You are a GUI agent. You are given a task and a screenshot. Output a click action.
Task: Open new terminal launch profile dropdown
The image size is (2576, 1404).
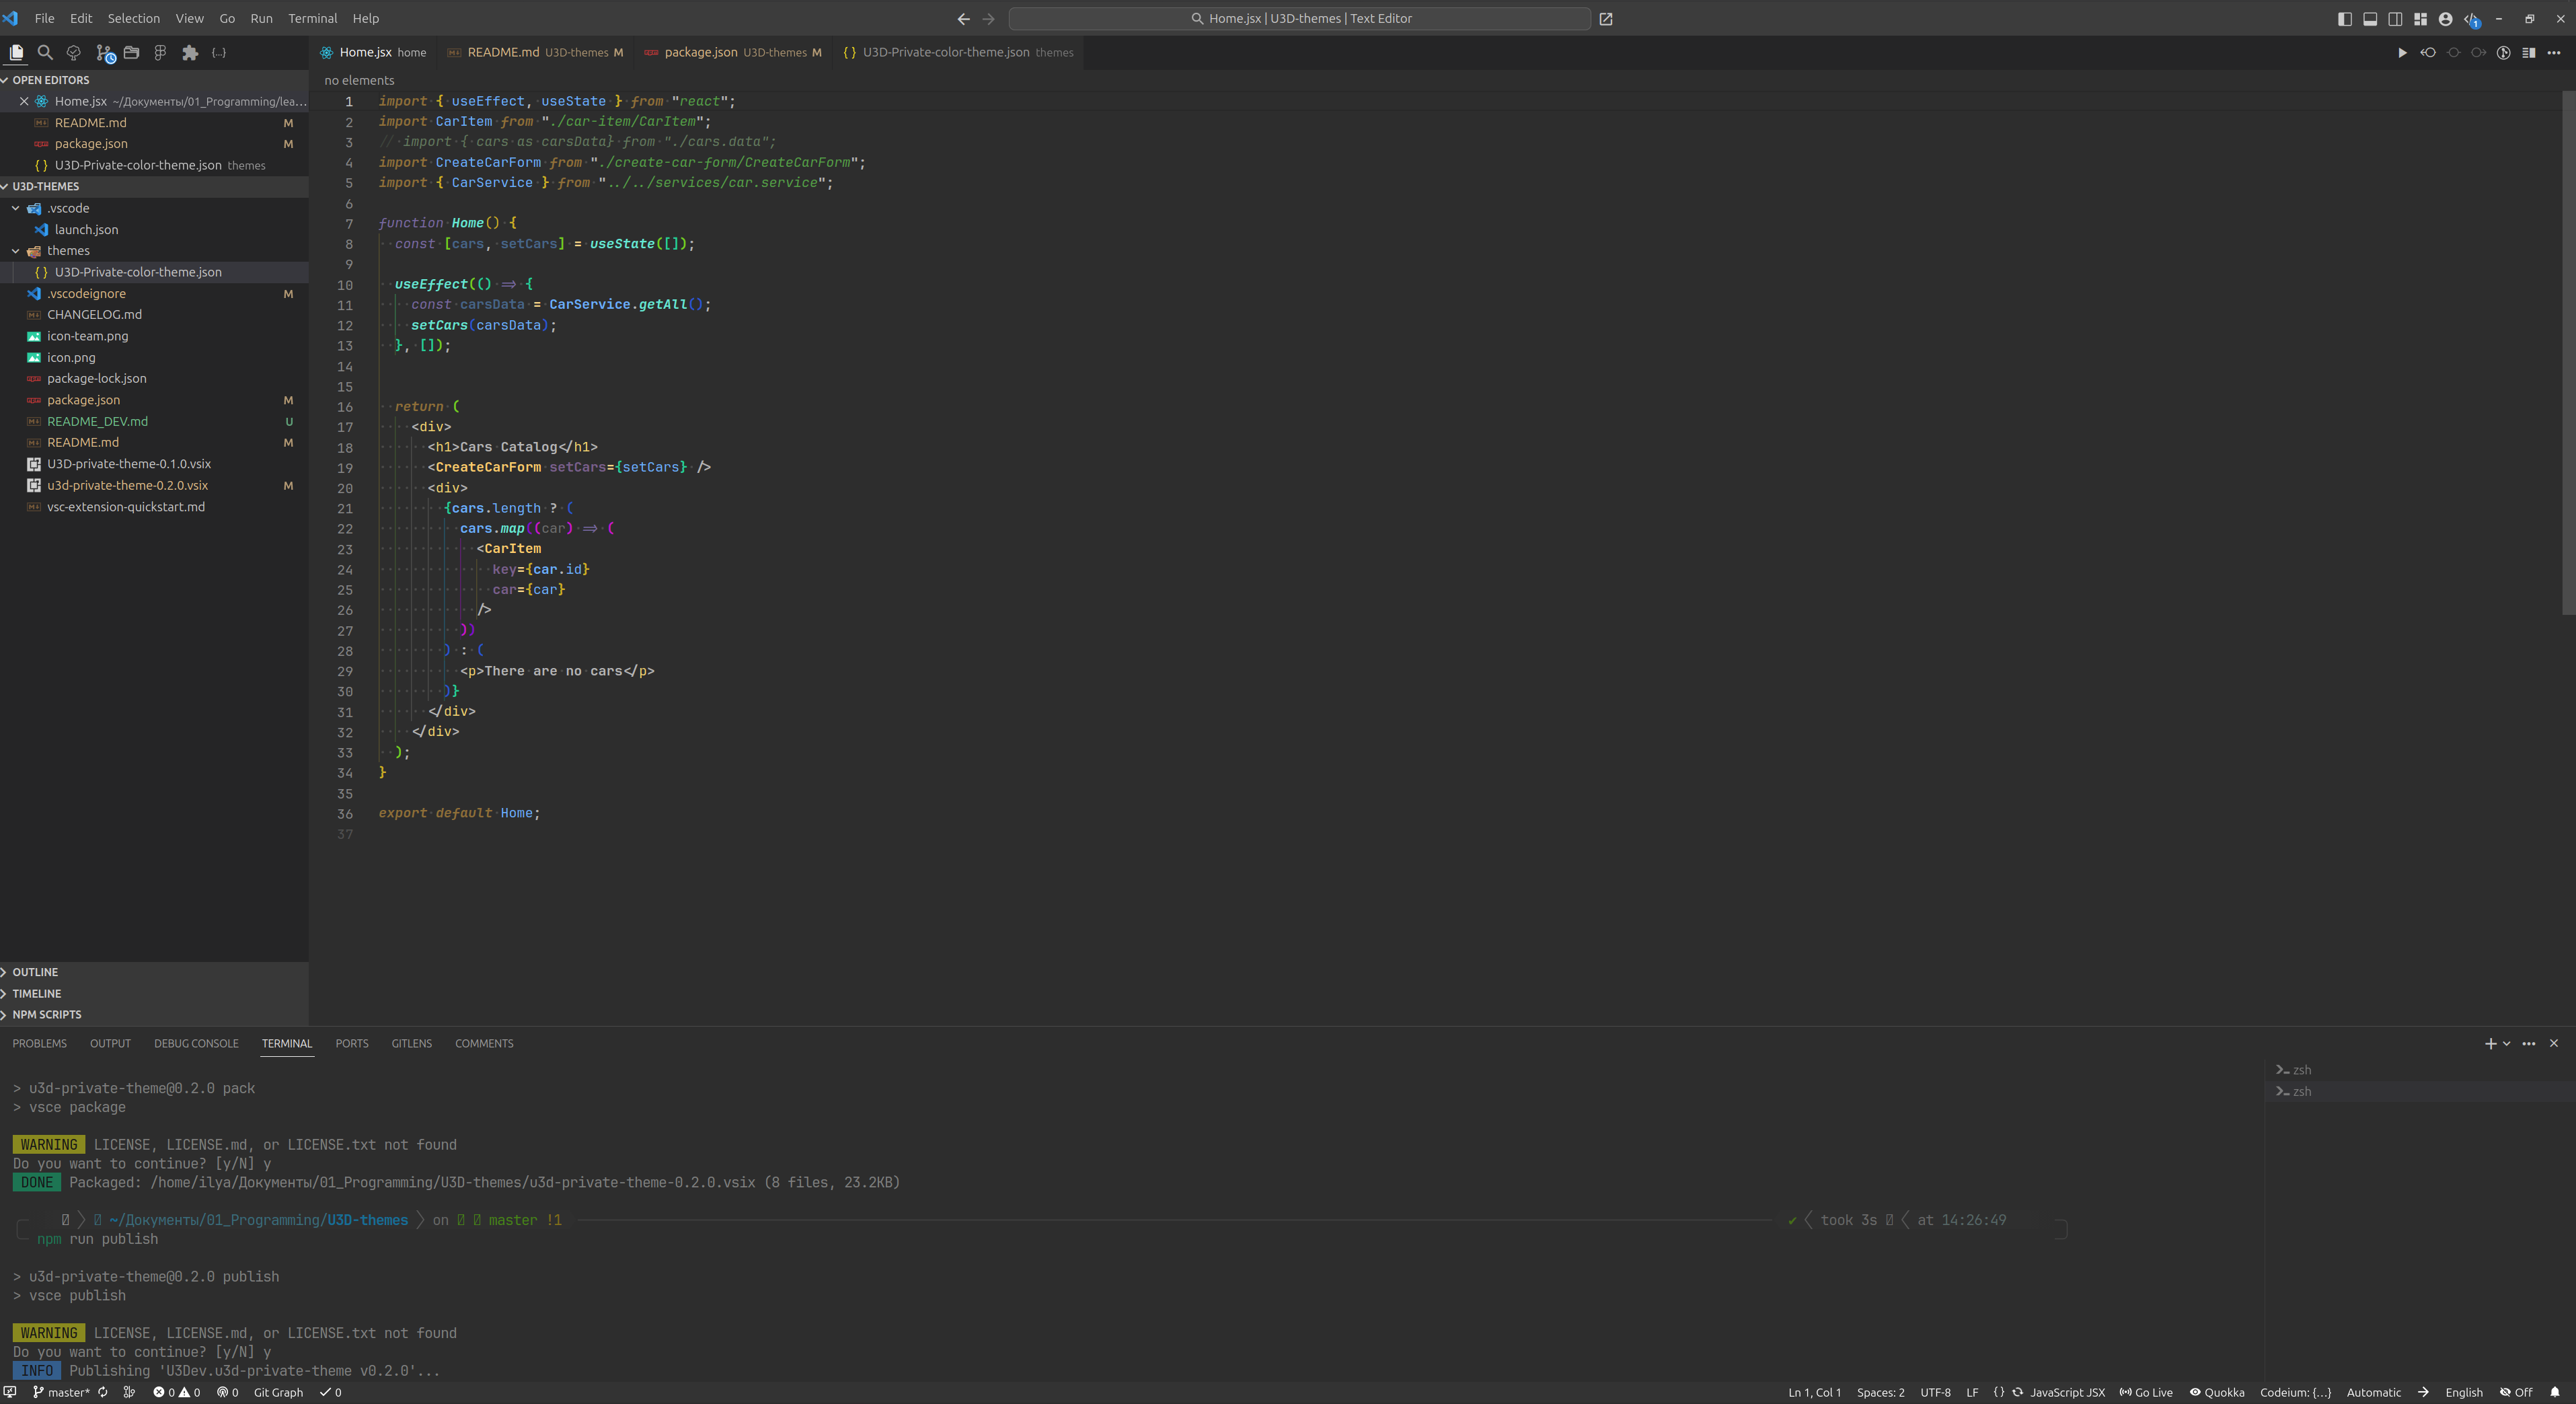tap(2507, 1043)
